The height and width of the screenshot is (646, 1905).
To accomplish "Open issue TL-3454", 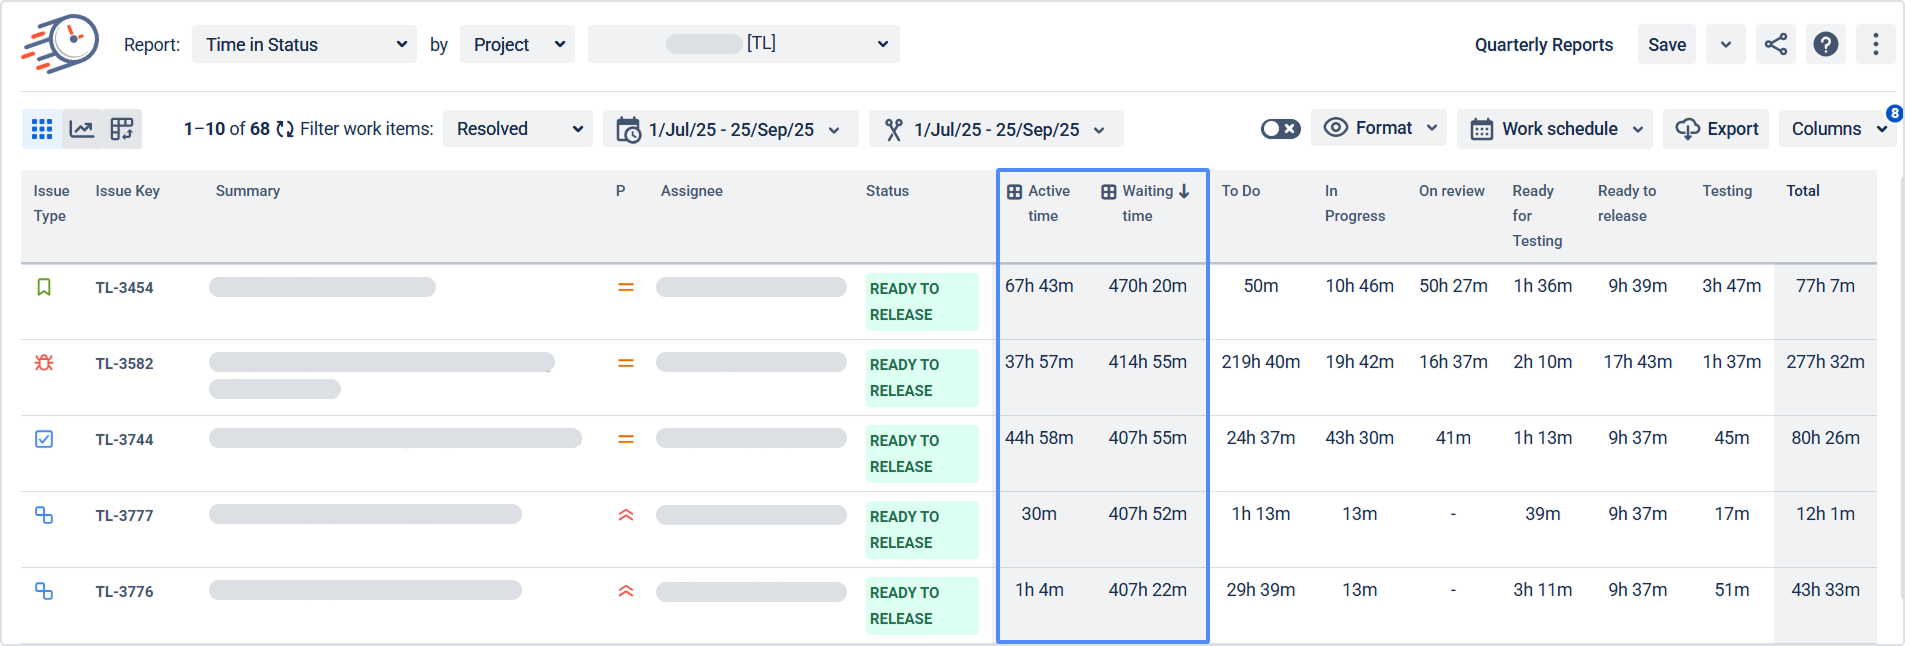I will pos(125,288).
